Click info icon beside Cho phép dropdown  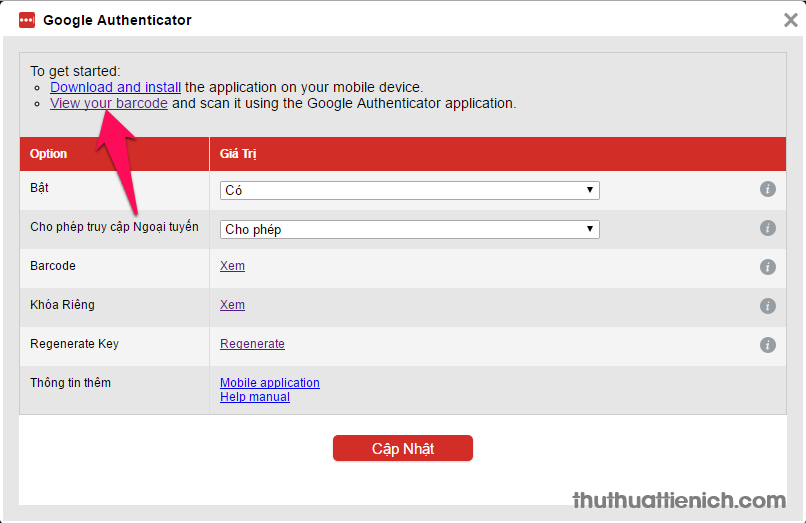768,228
